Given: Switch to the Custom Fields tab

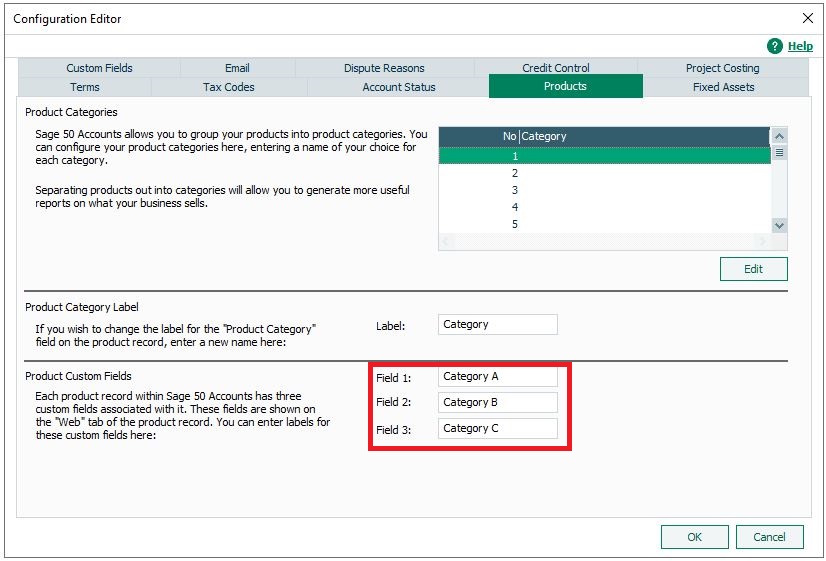Looking at the screenshot, I should click(x=99, y=68).
